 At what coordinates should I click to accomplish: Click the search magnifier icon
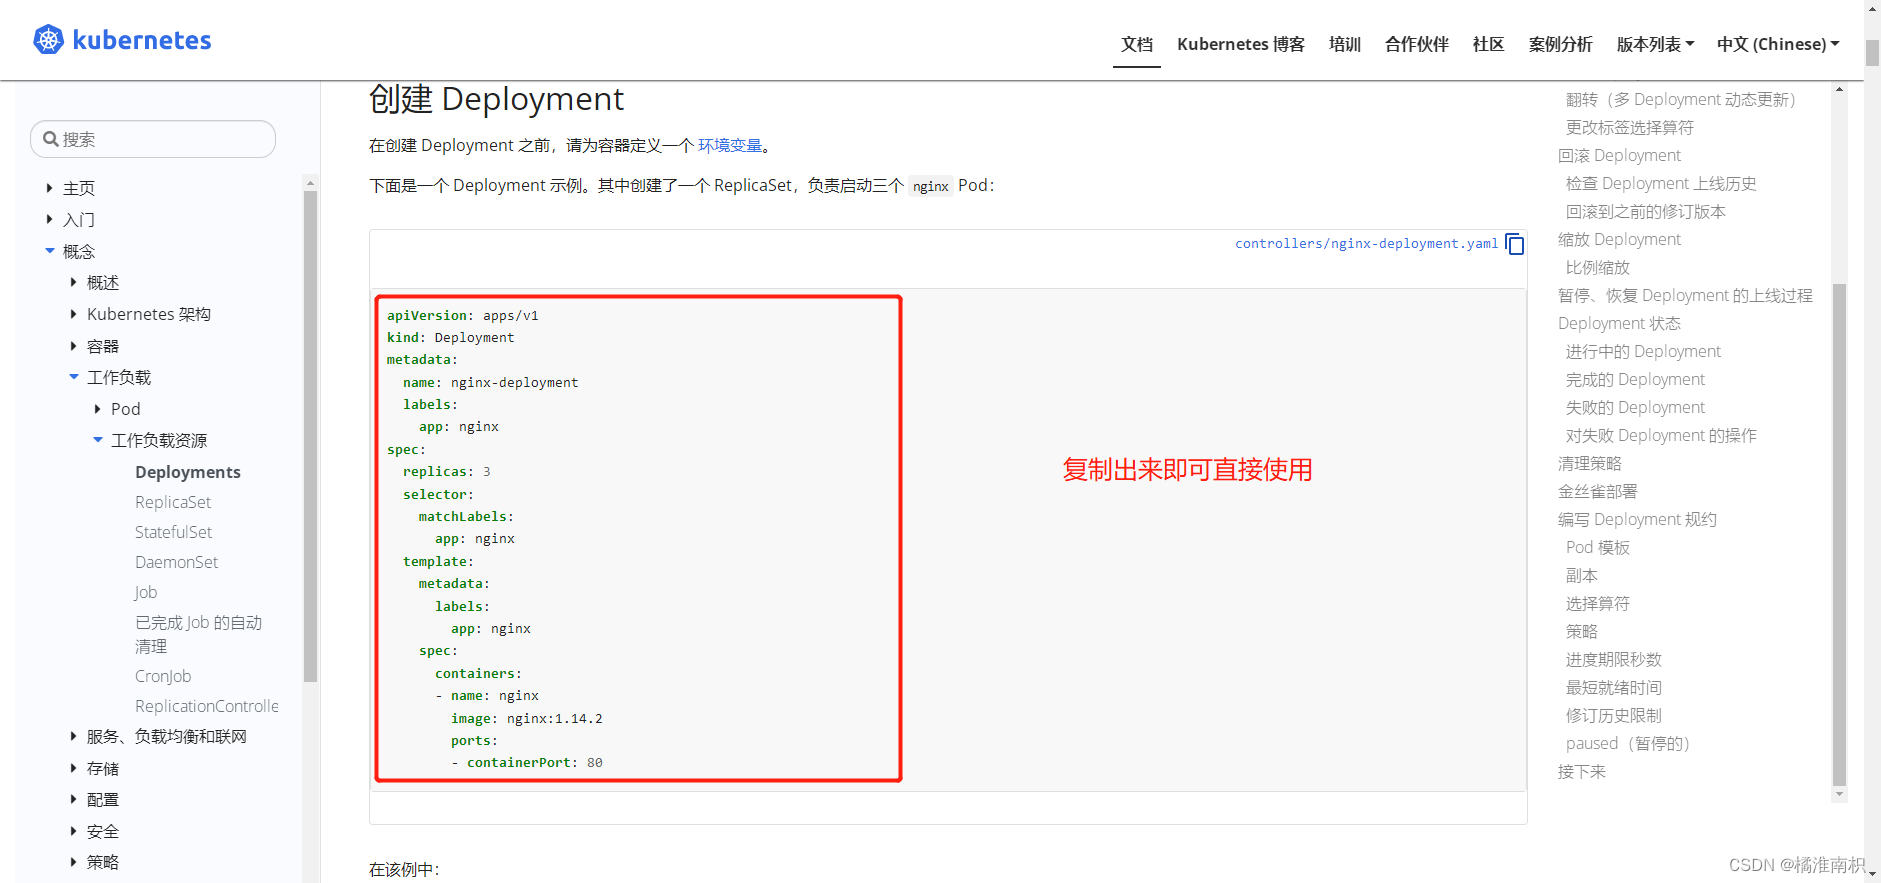(x=50, y=139)
